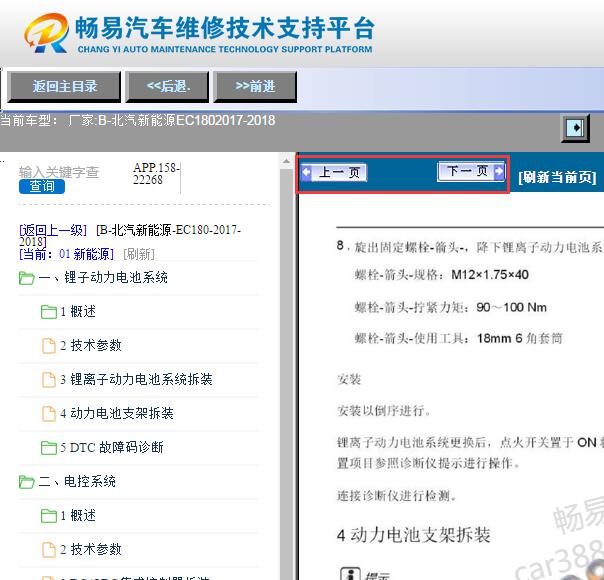604x580 pixels.
Task: Click the 连接诊断仪进行检测 text
Action: pyautogui.click(x=396, y=496)
